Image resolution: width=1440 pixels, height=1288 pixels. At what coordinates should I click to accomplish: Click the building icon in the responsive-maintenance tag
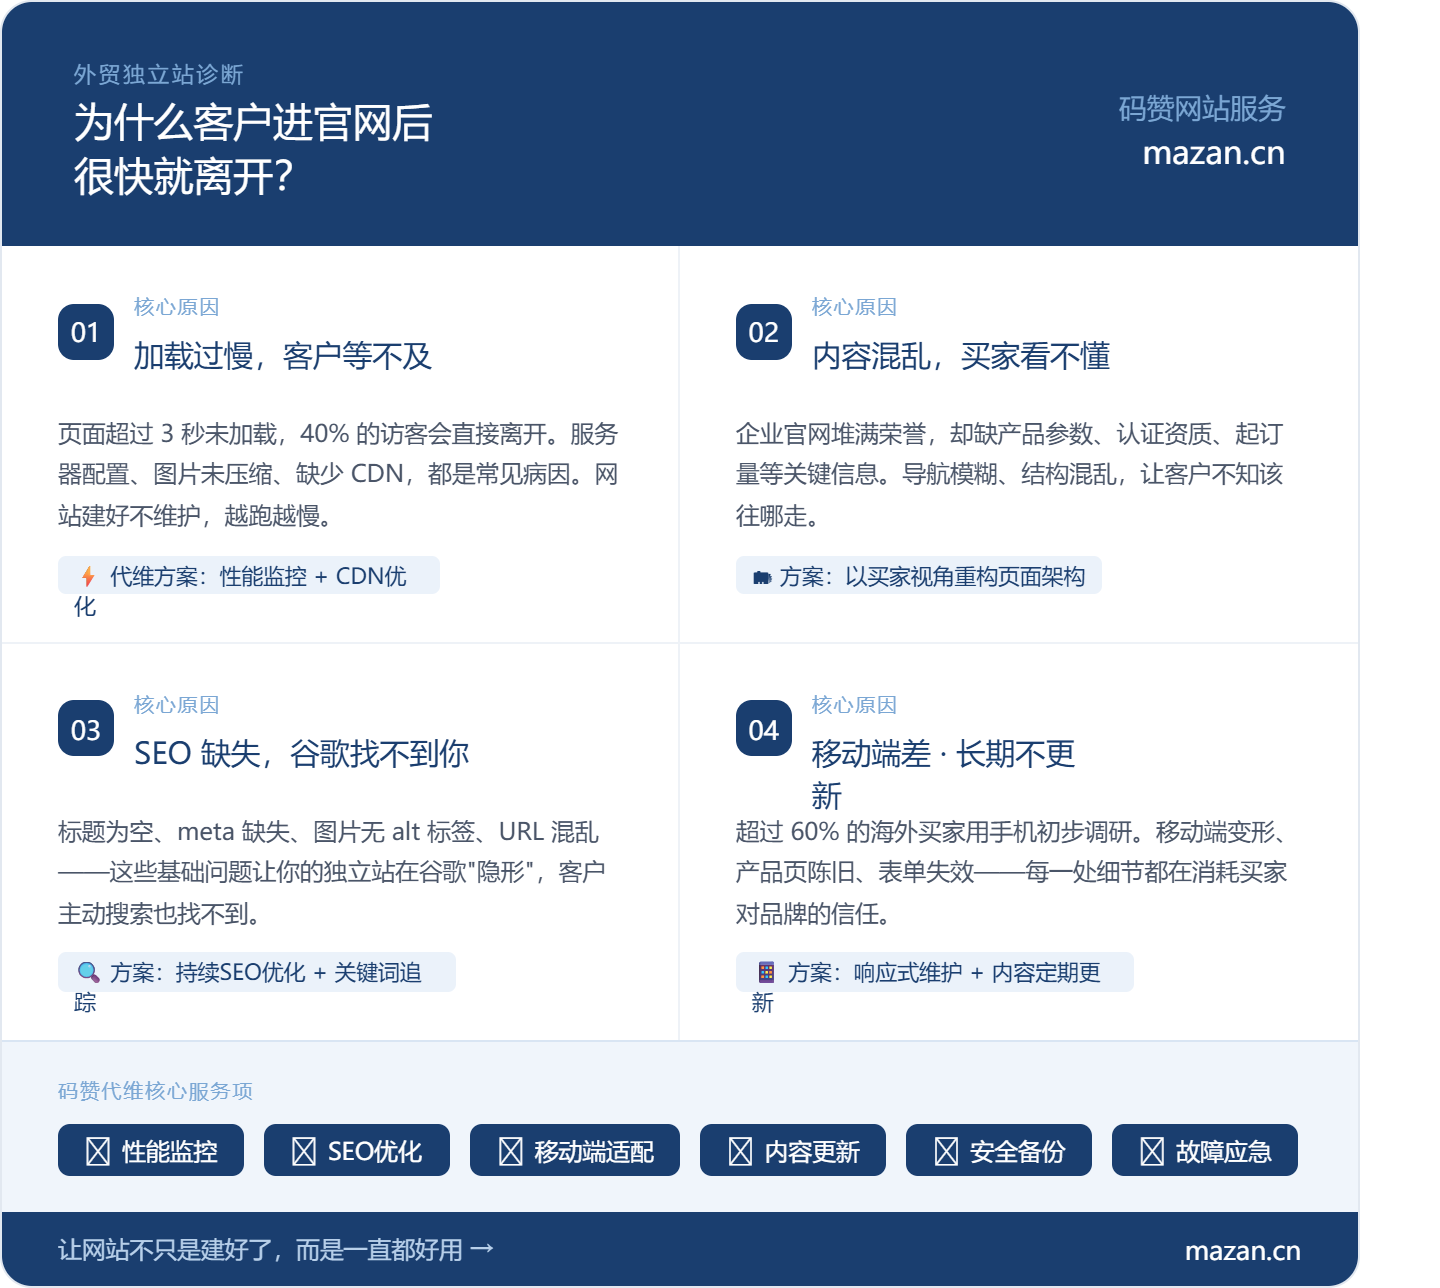[766, 972]
